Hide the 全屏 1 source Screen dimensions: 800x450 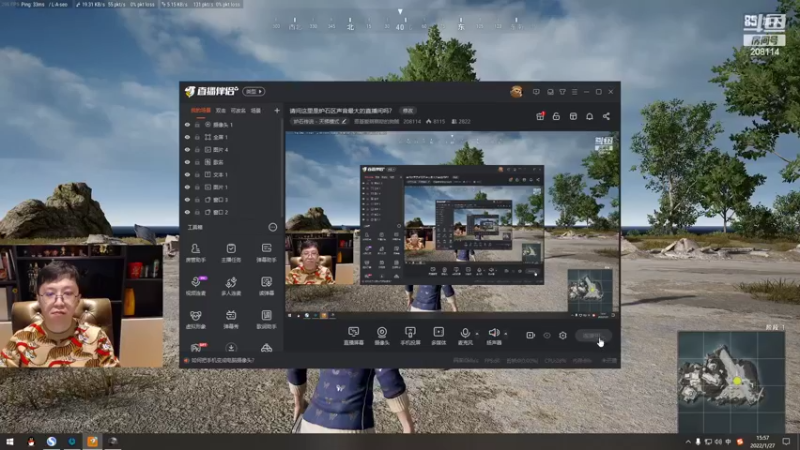pos(187,137)
